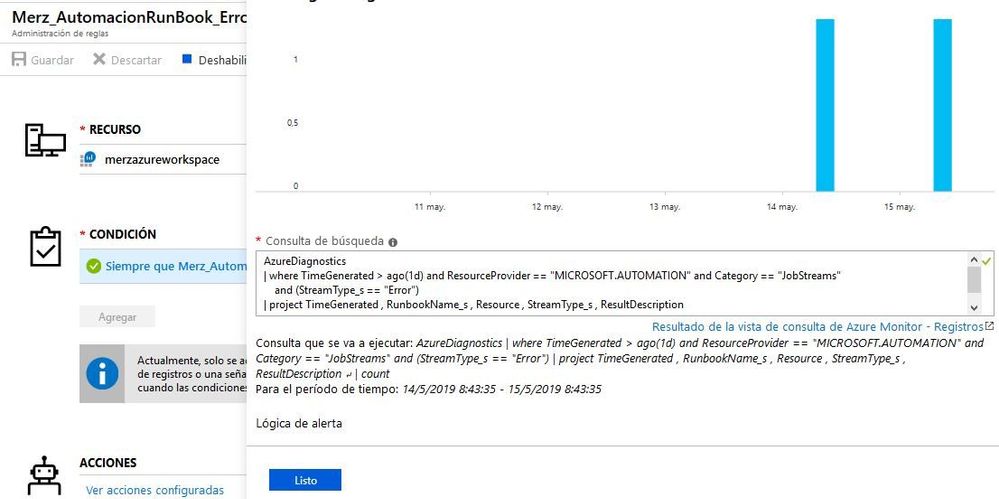
Task: Click the Guardar save icon
Action: click(x=19, y=60)
